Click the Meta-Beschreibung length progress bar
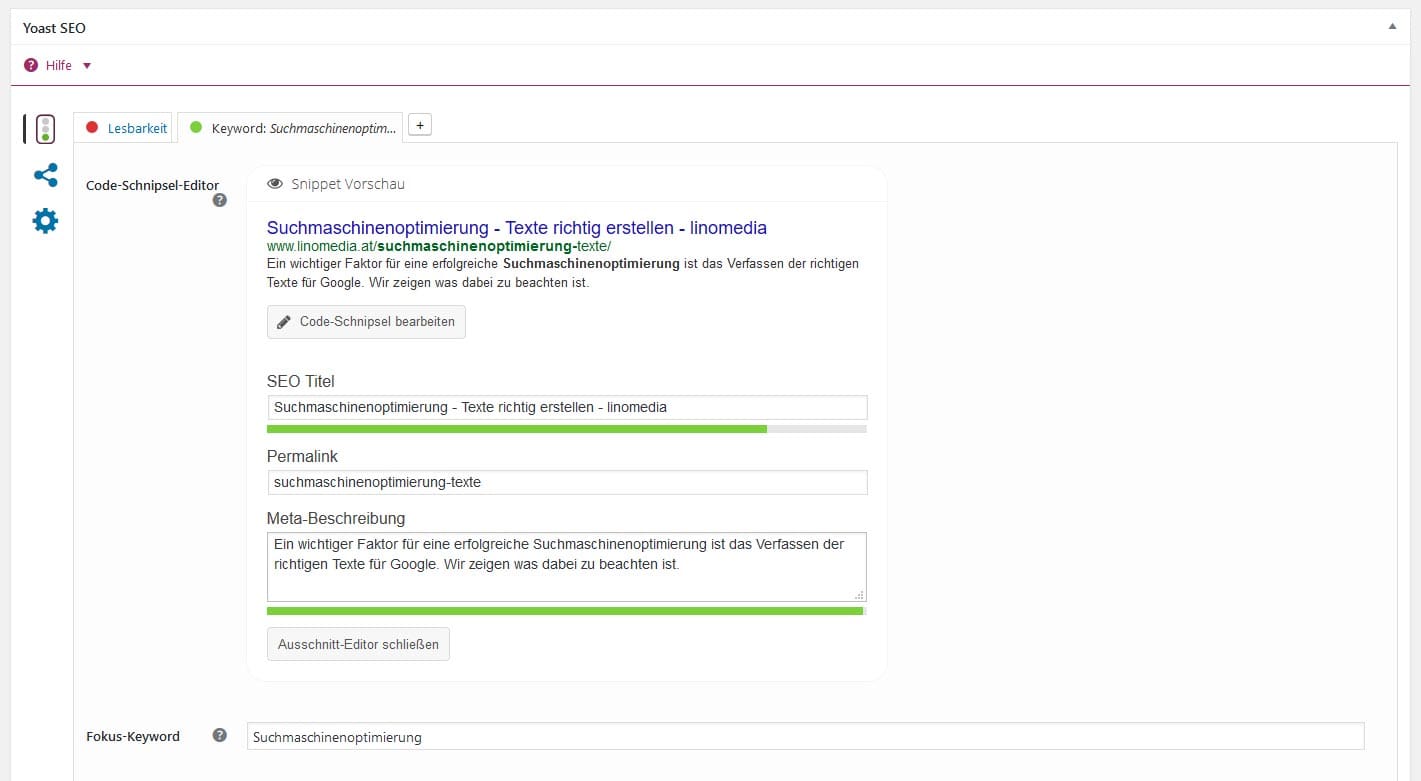The height and width of the screenshot is (781, 1421). click(567, 611)
